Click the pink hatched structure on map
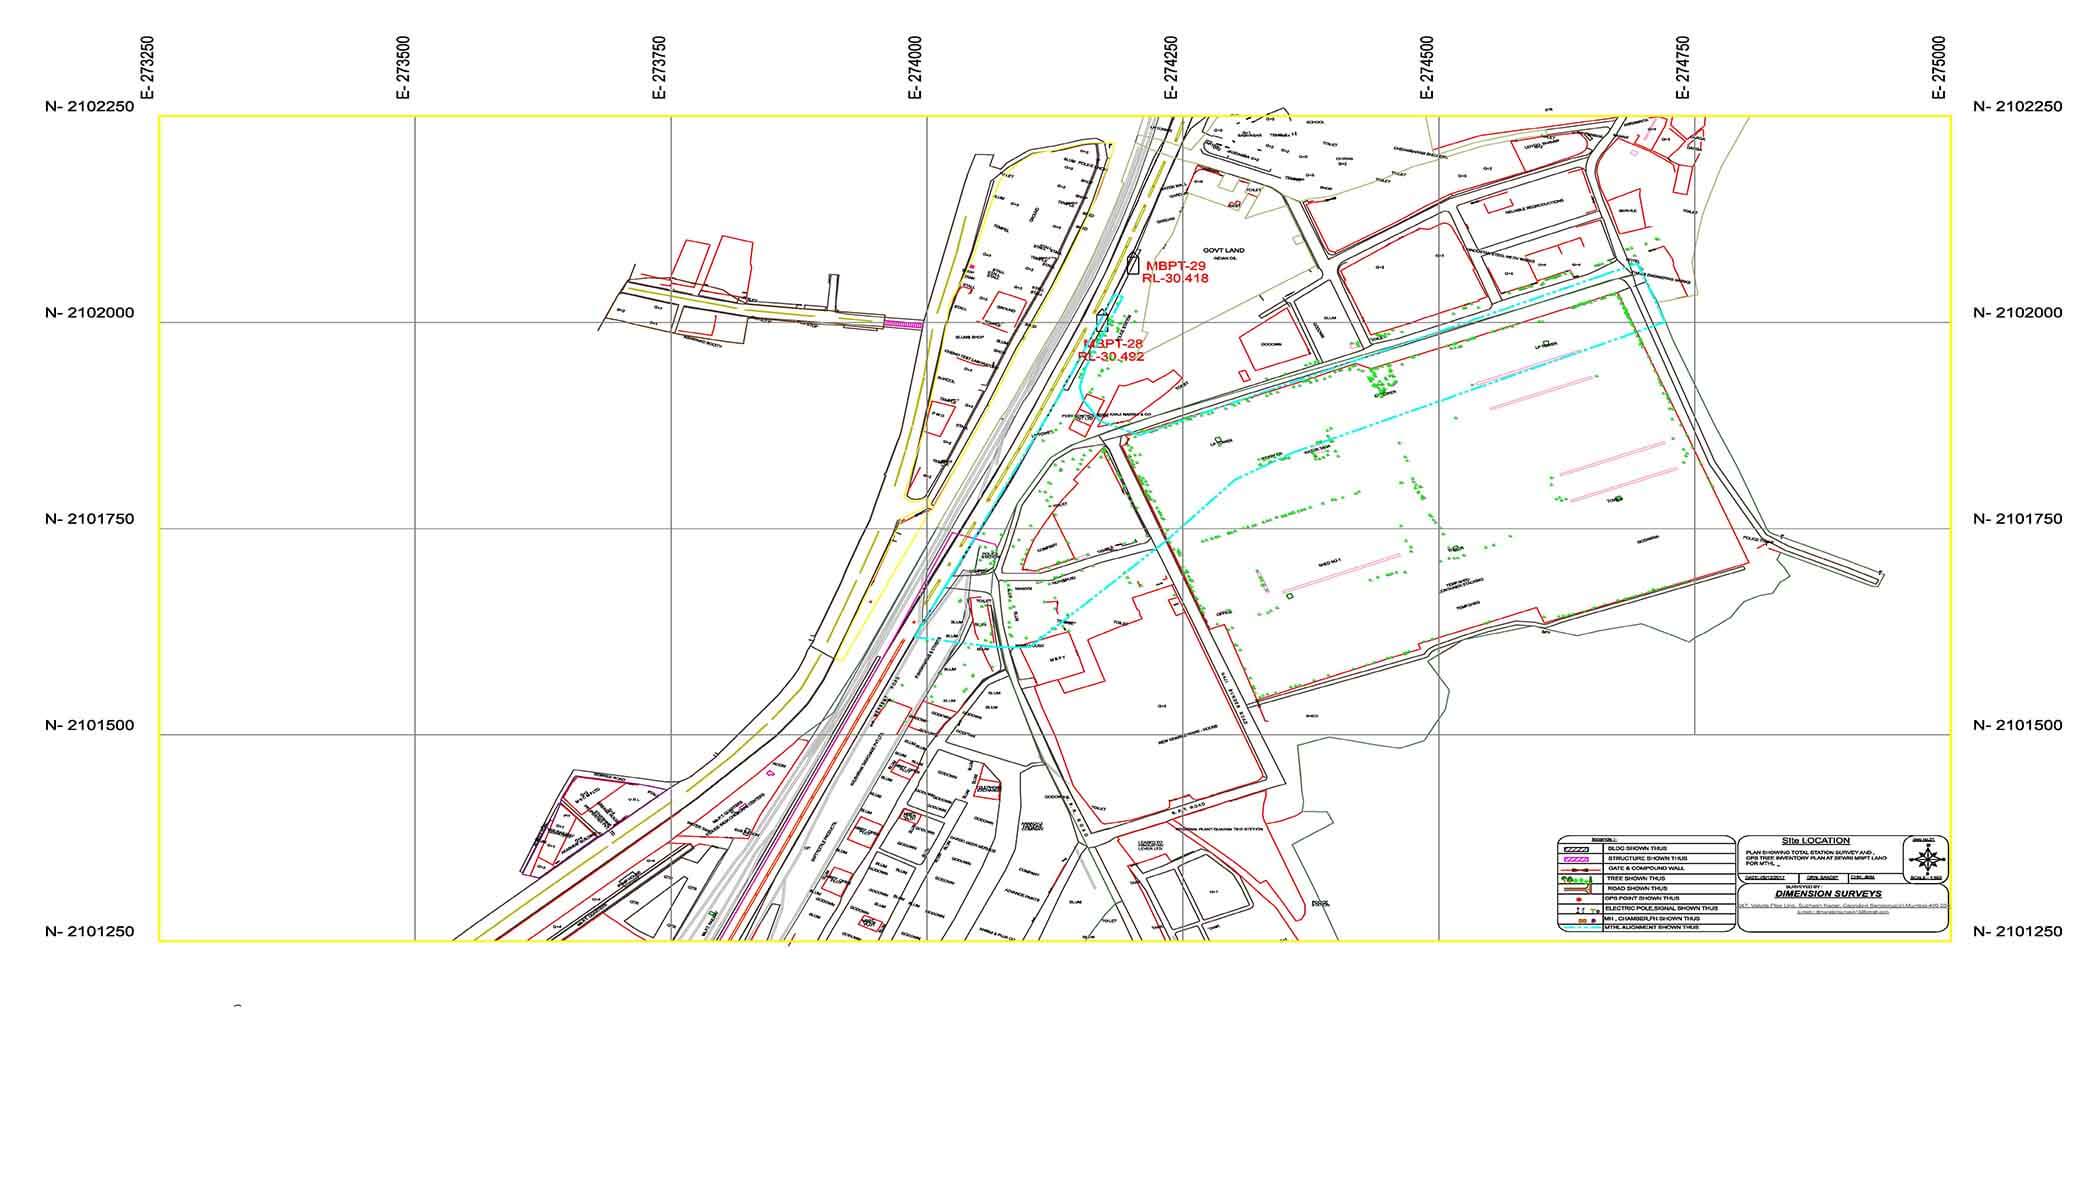Screen dimensions: 2100x1200 [903, 323]
